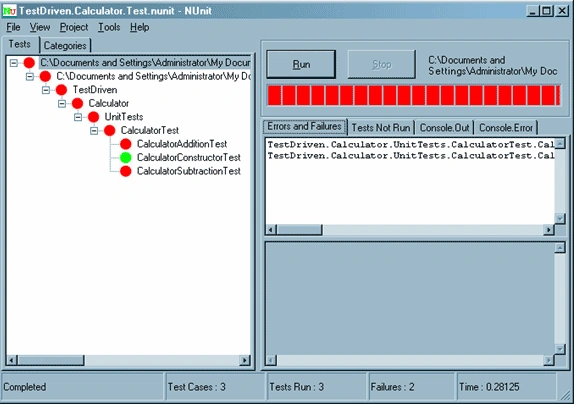Image resolution: width=574 pixels, height=404 pixels.
Task: Click green success circle of CalculatorConstructorTest
Action: coord(126,157)
